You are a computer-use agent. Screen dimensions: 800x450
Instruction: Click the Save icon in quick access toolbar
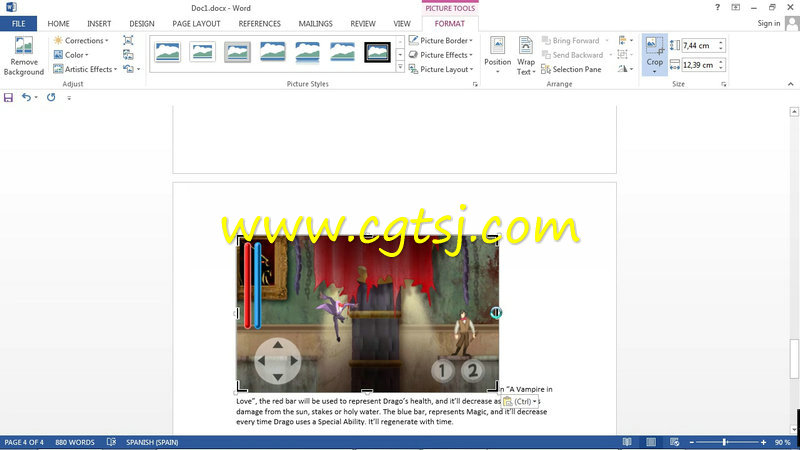click(8, 97)
